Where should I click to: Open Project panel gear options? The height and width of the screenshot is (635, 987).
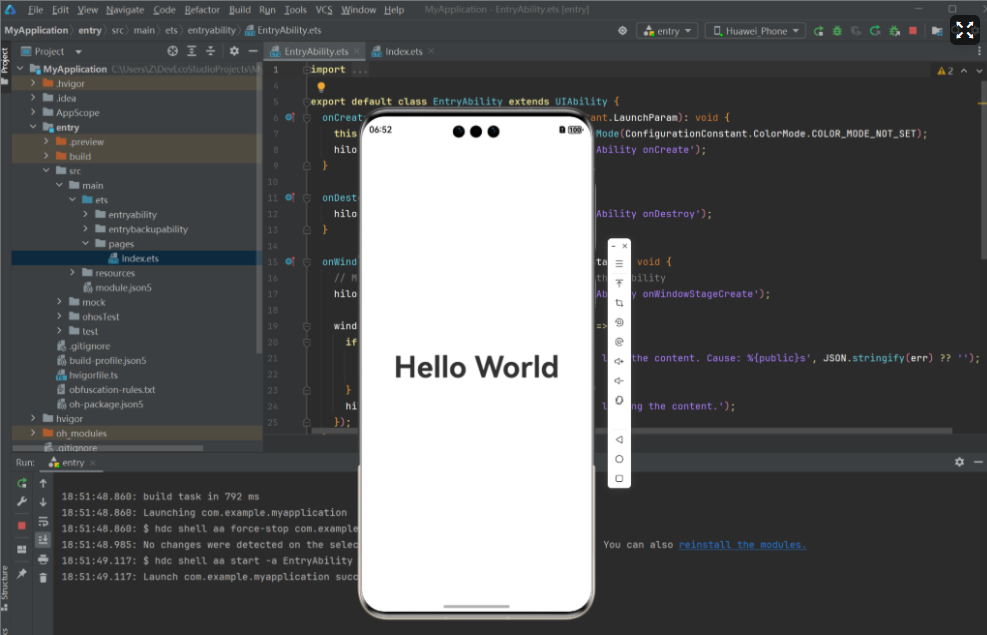(234, 51)
